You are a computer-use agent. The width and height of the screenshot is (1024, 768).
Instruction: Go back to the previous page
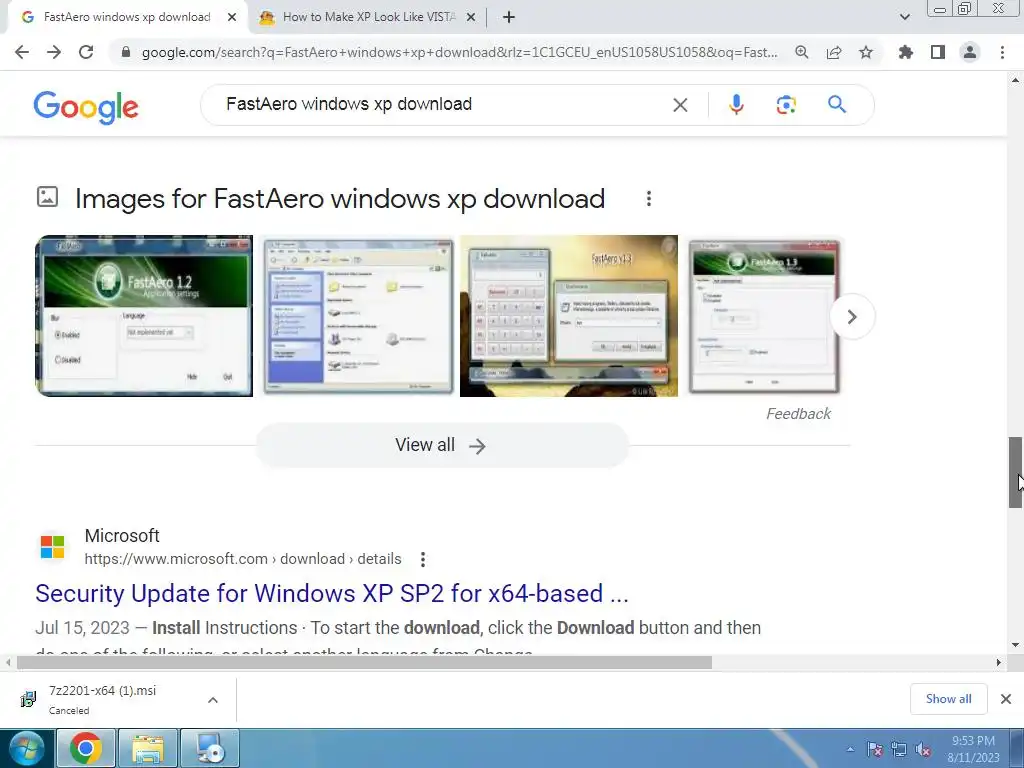[x=22, y=52]
